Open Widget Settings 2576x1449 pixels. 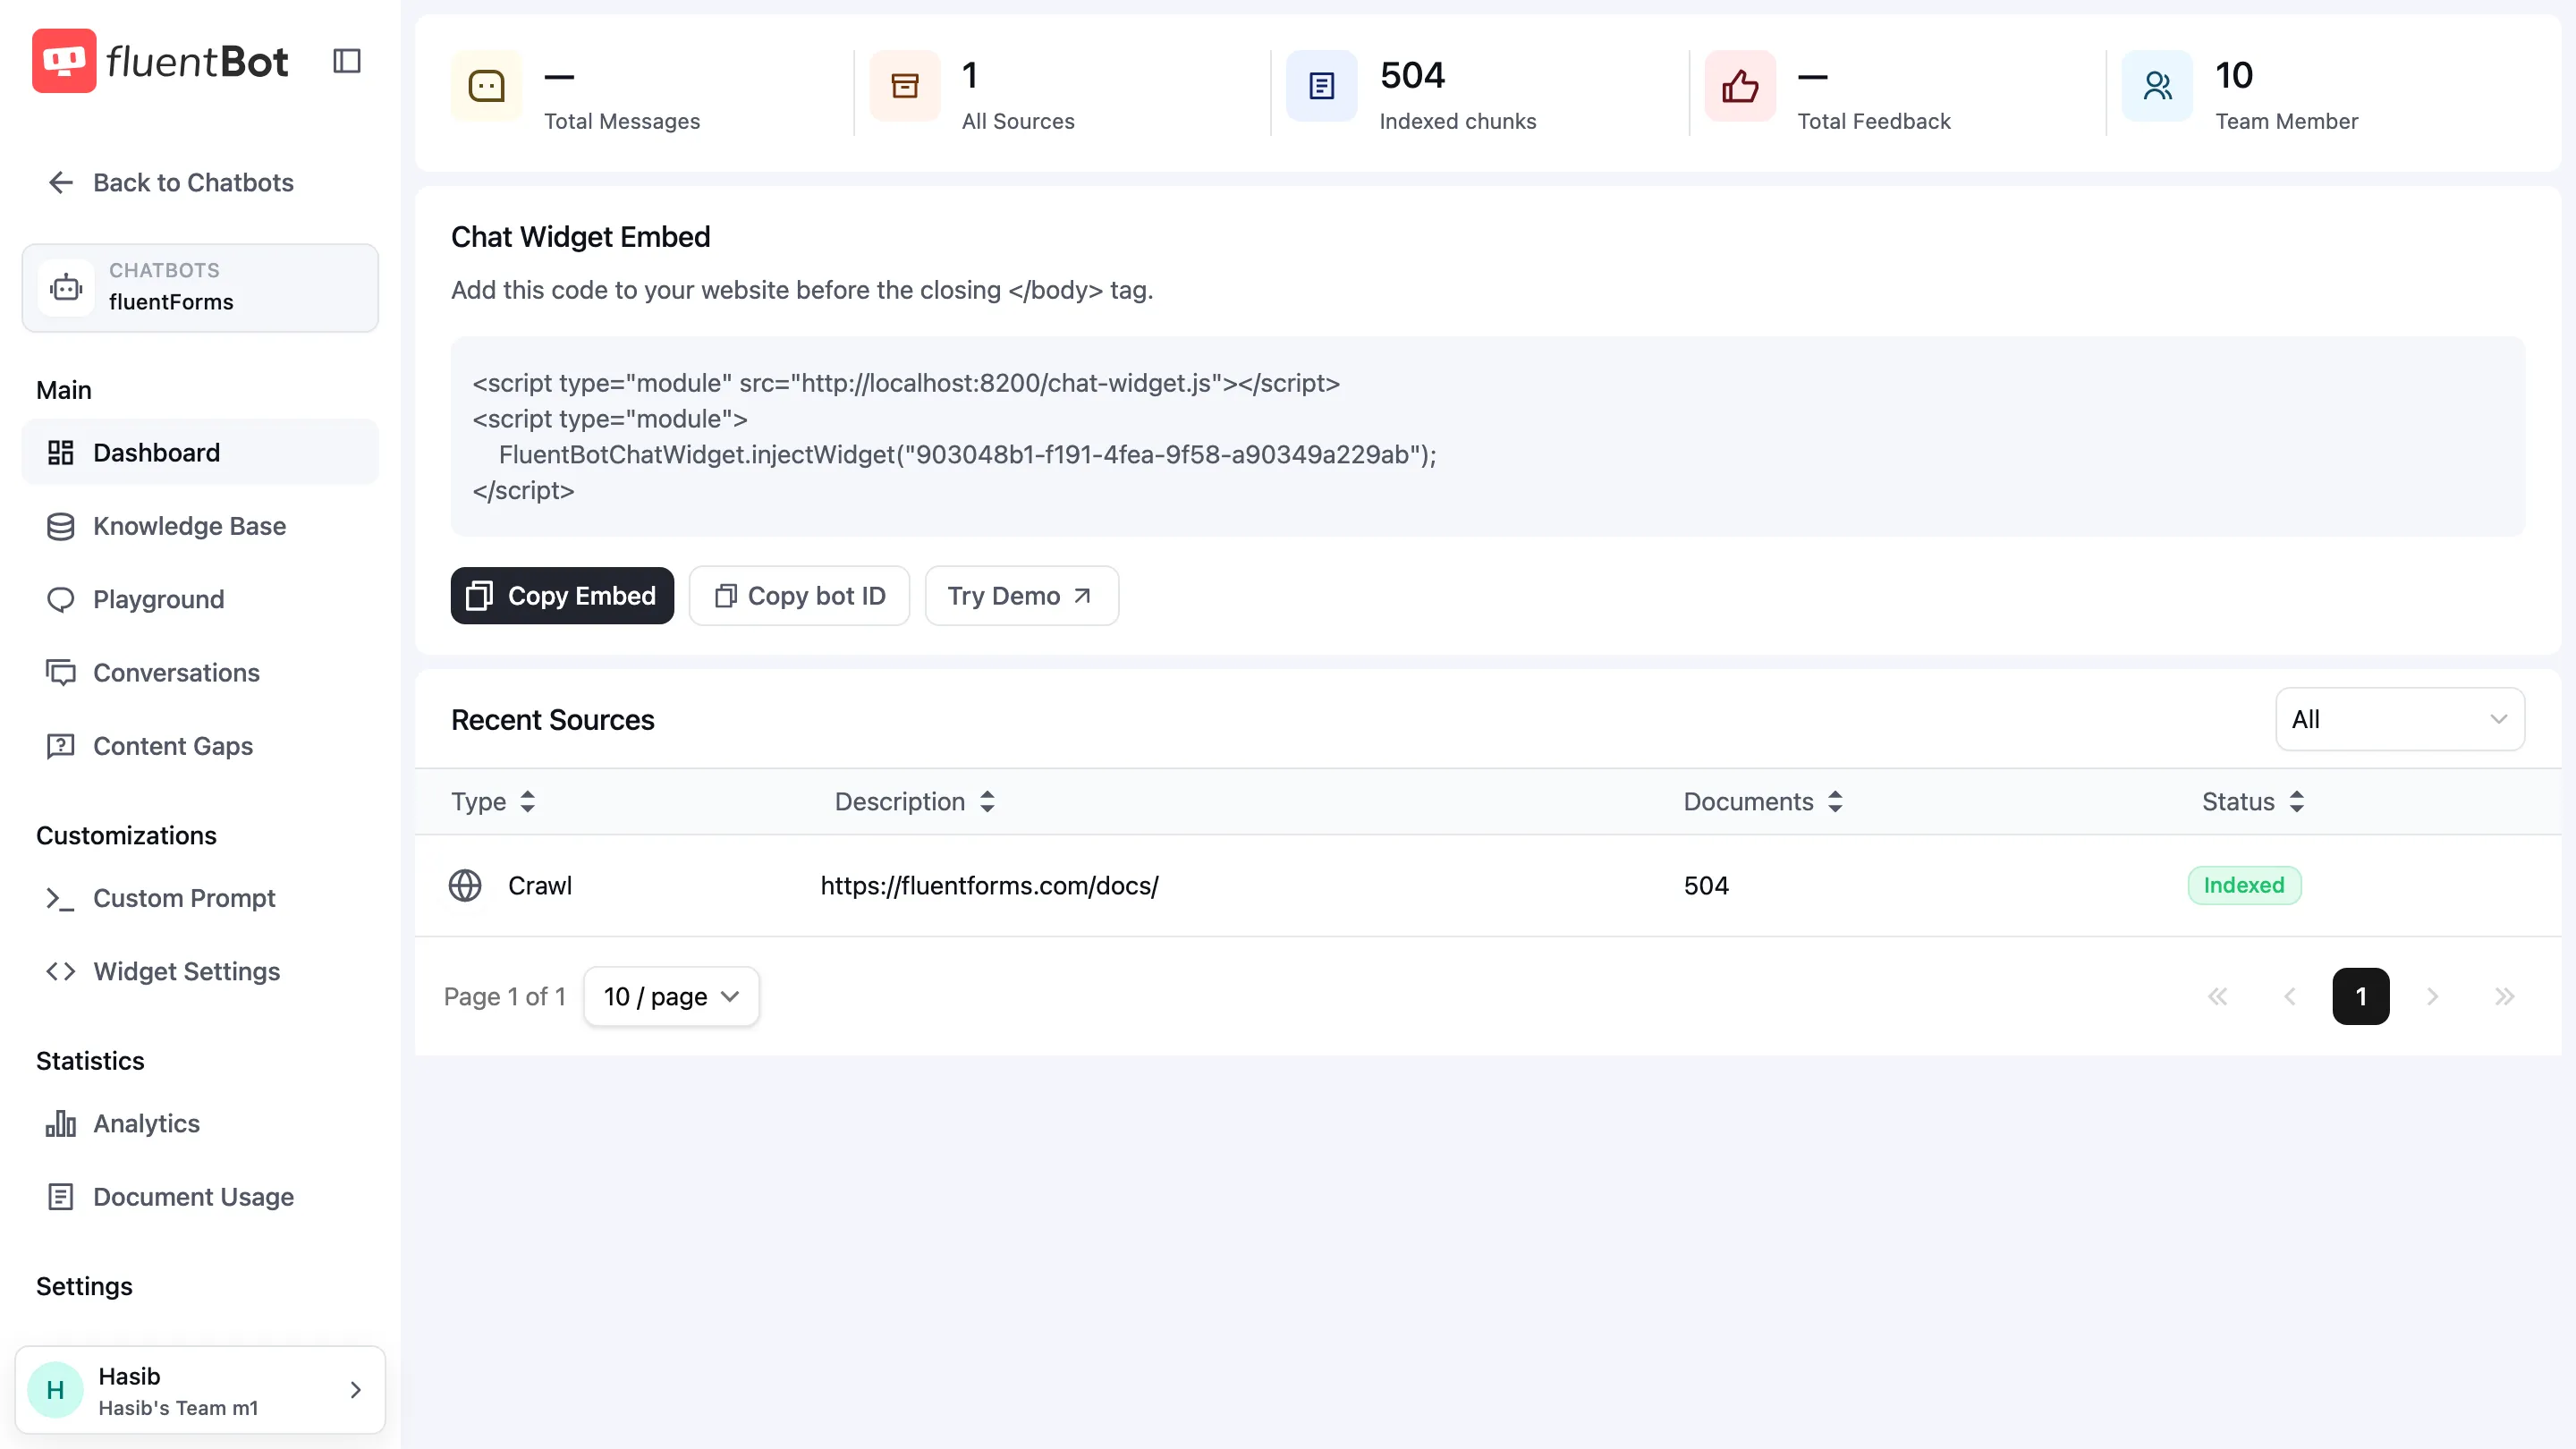tap(200, 971)
